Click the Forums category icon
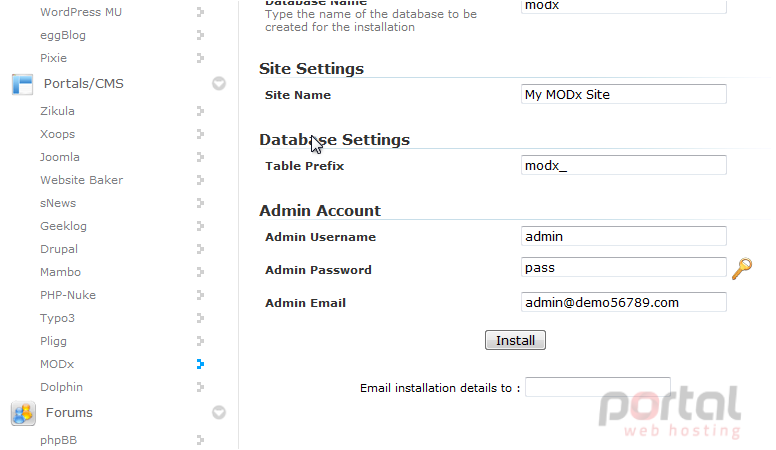Screen dimensions: 776x450 point(23,413)
